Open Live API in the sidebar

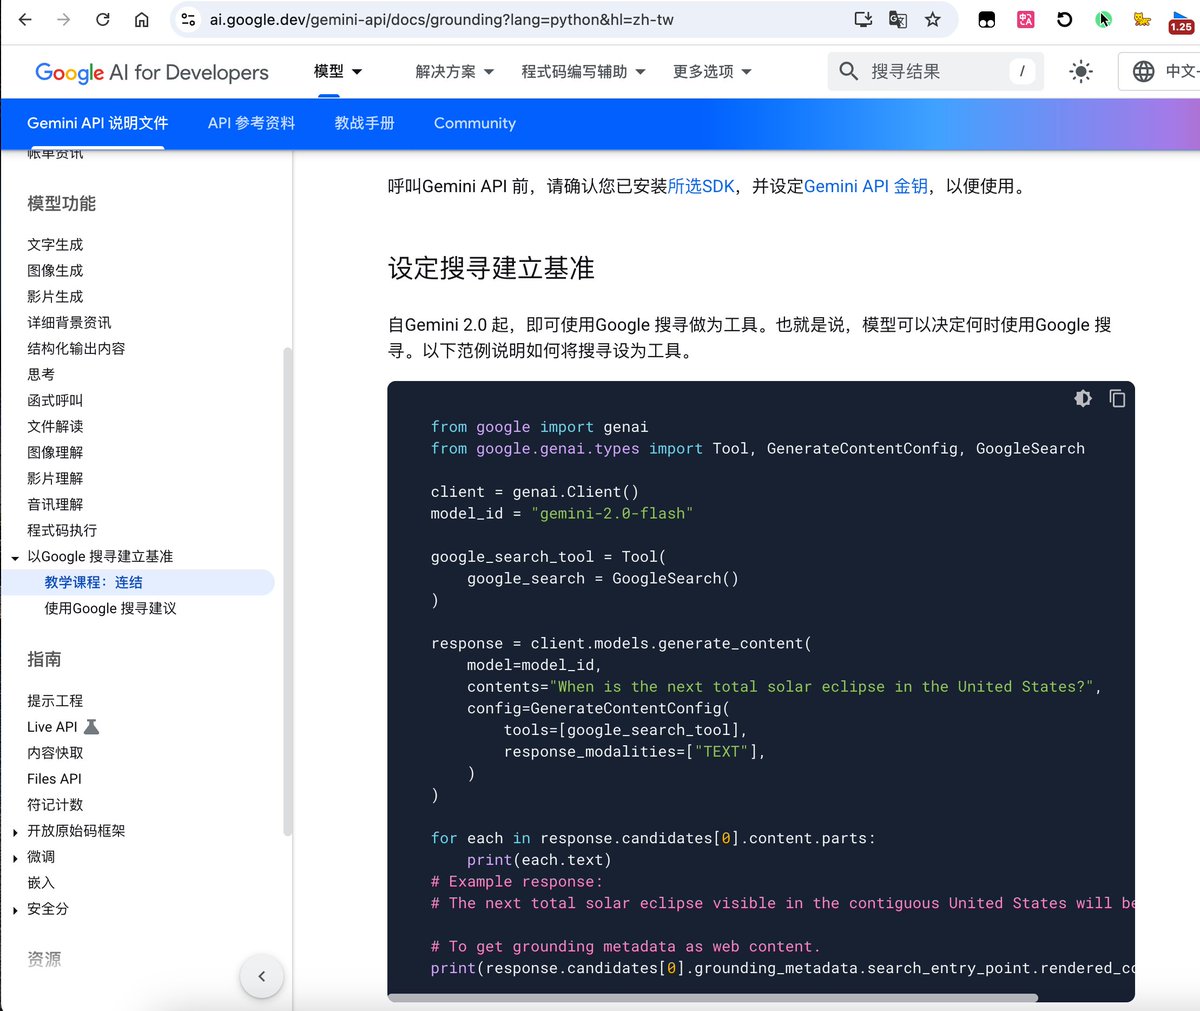52,727
